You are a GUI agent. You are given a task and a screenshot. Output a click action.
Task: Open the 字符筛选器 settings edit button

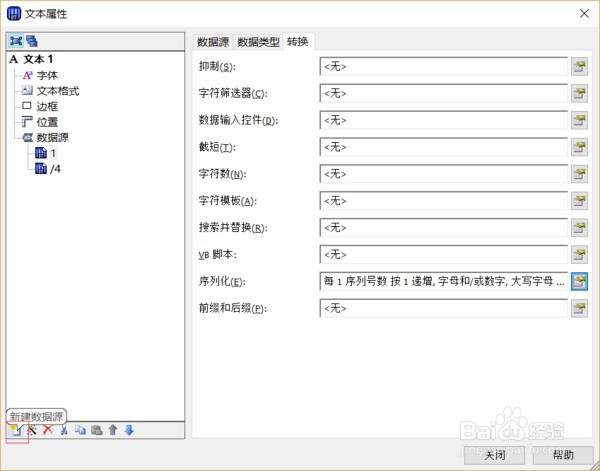pos(579,94)
